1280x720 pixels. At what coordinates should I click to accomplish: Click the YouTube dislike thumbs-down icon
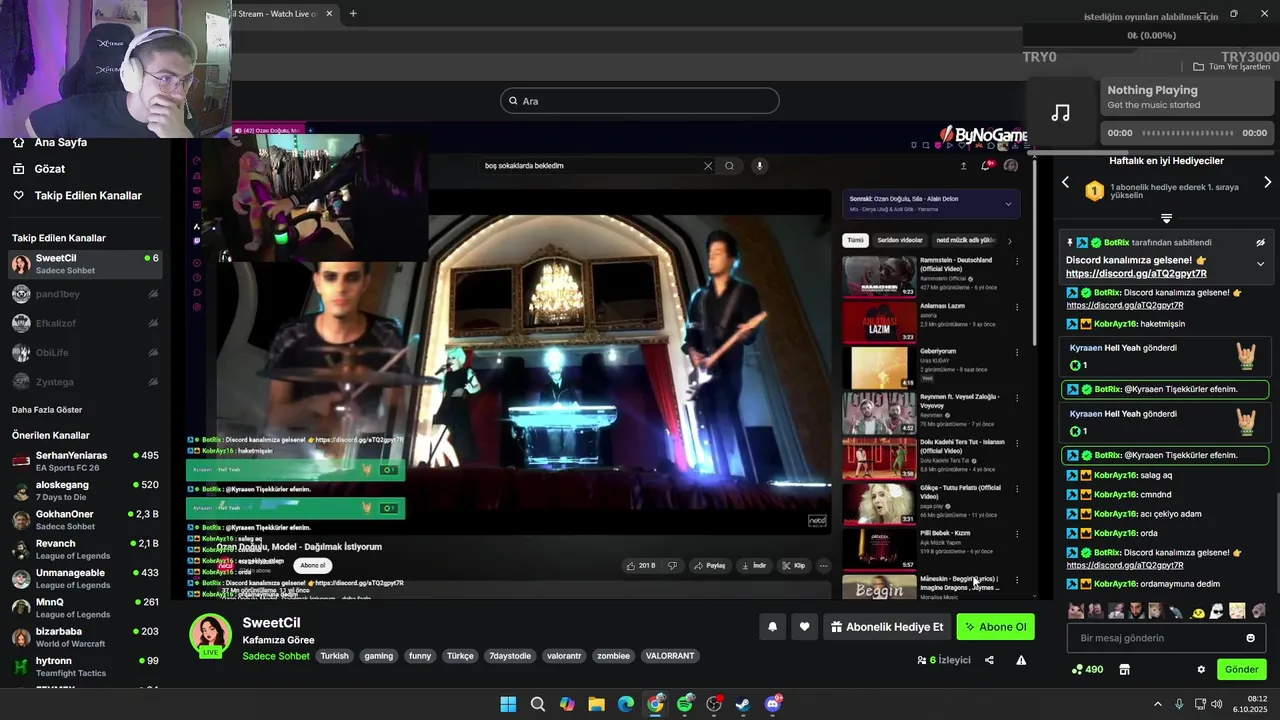pyautogui.click(x=672, y=565)
